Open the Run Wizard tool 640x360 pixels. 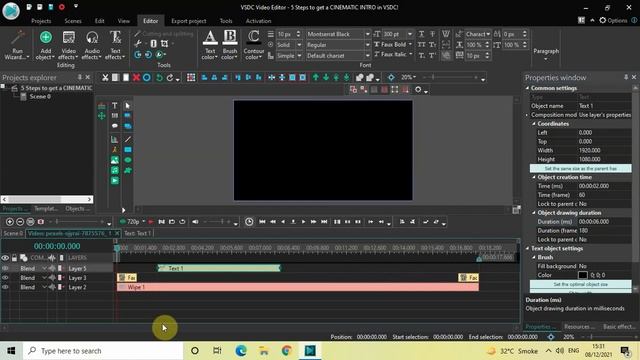(x=17, y=45)
